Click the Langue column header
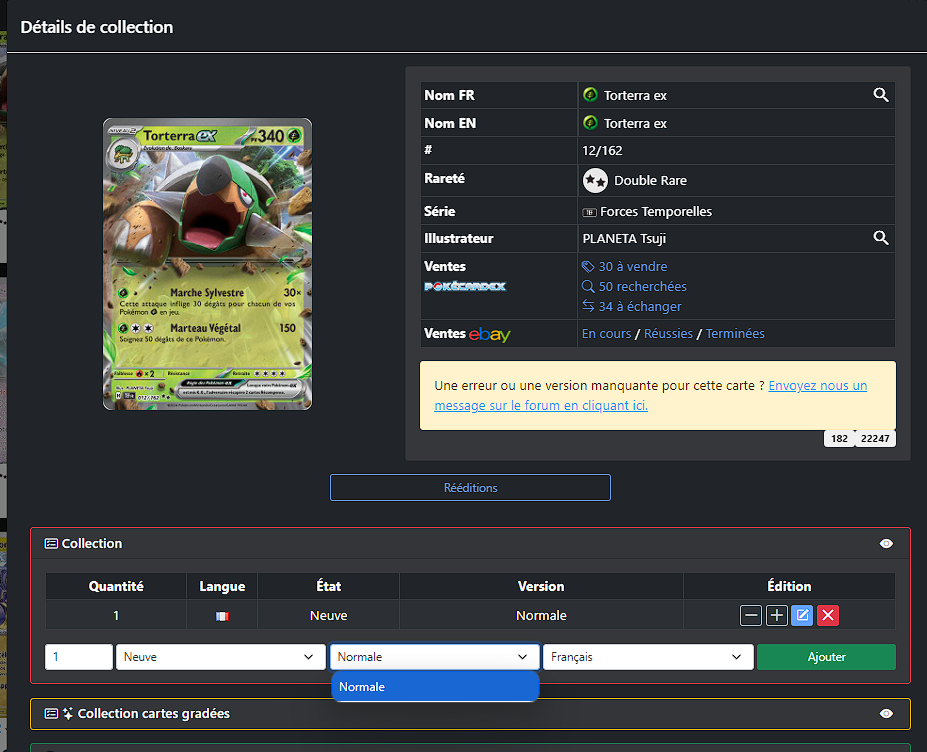This screenshot has width=927, height=752. tap(222, 586)
